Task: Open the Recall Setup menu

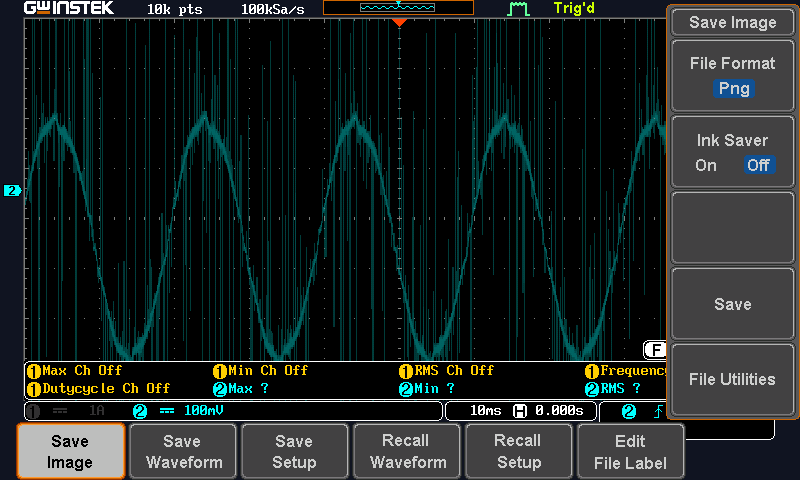Action: click(518, 451)
